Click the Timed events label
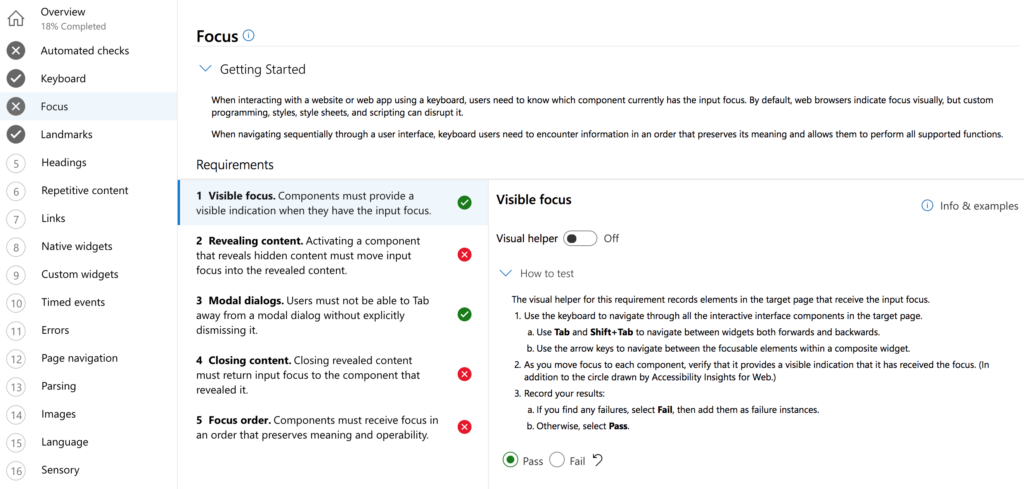The height and width of the screenshot is (489, 1024). pos(73,303)
